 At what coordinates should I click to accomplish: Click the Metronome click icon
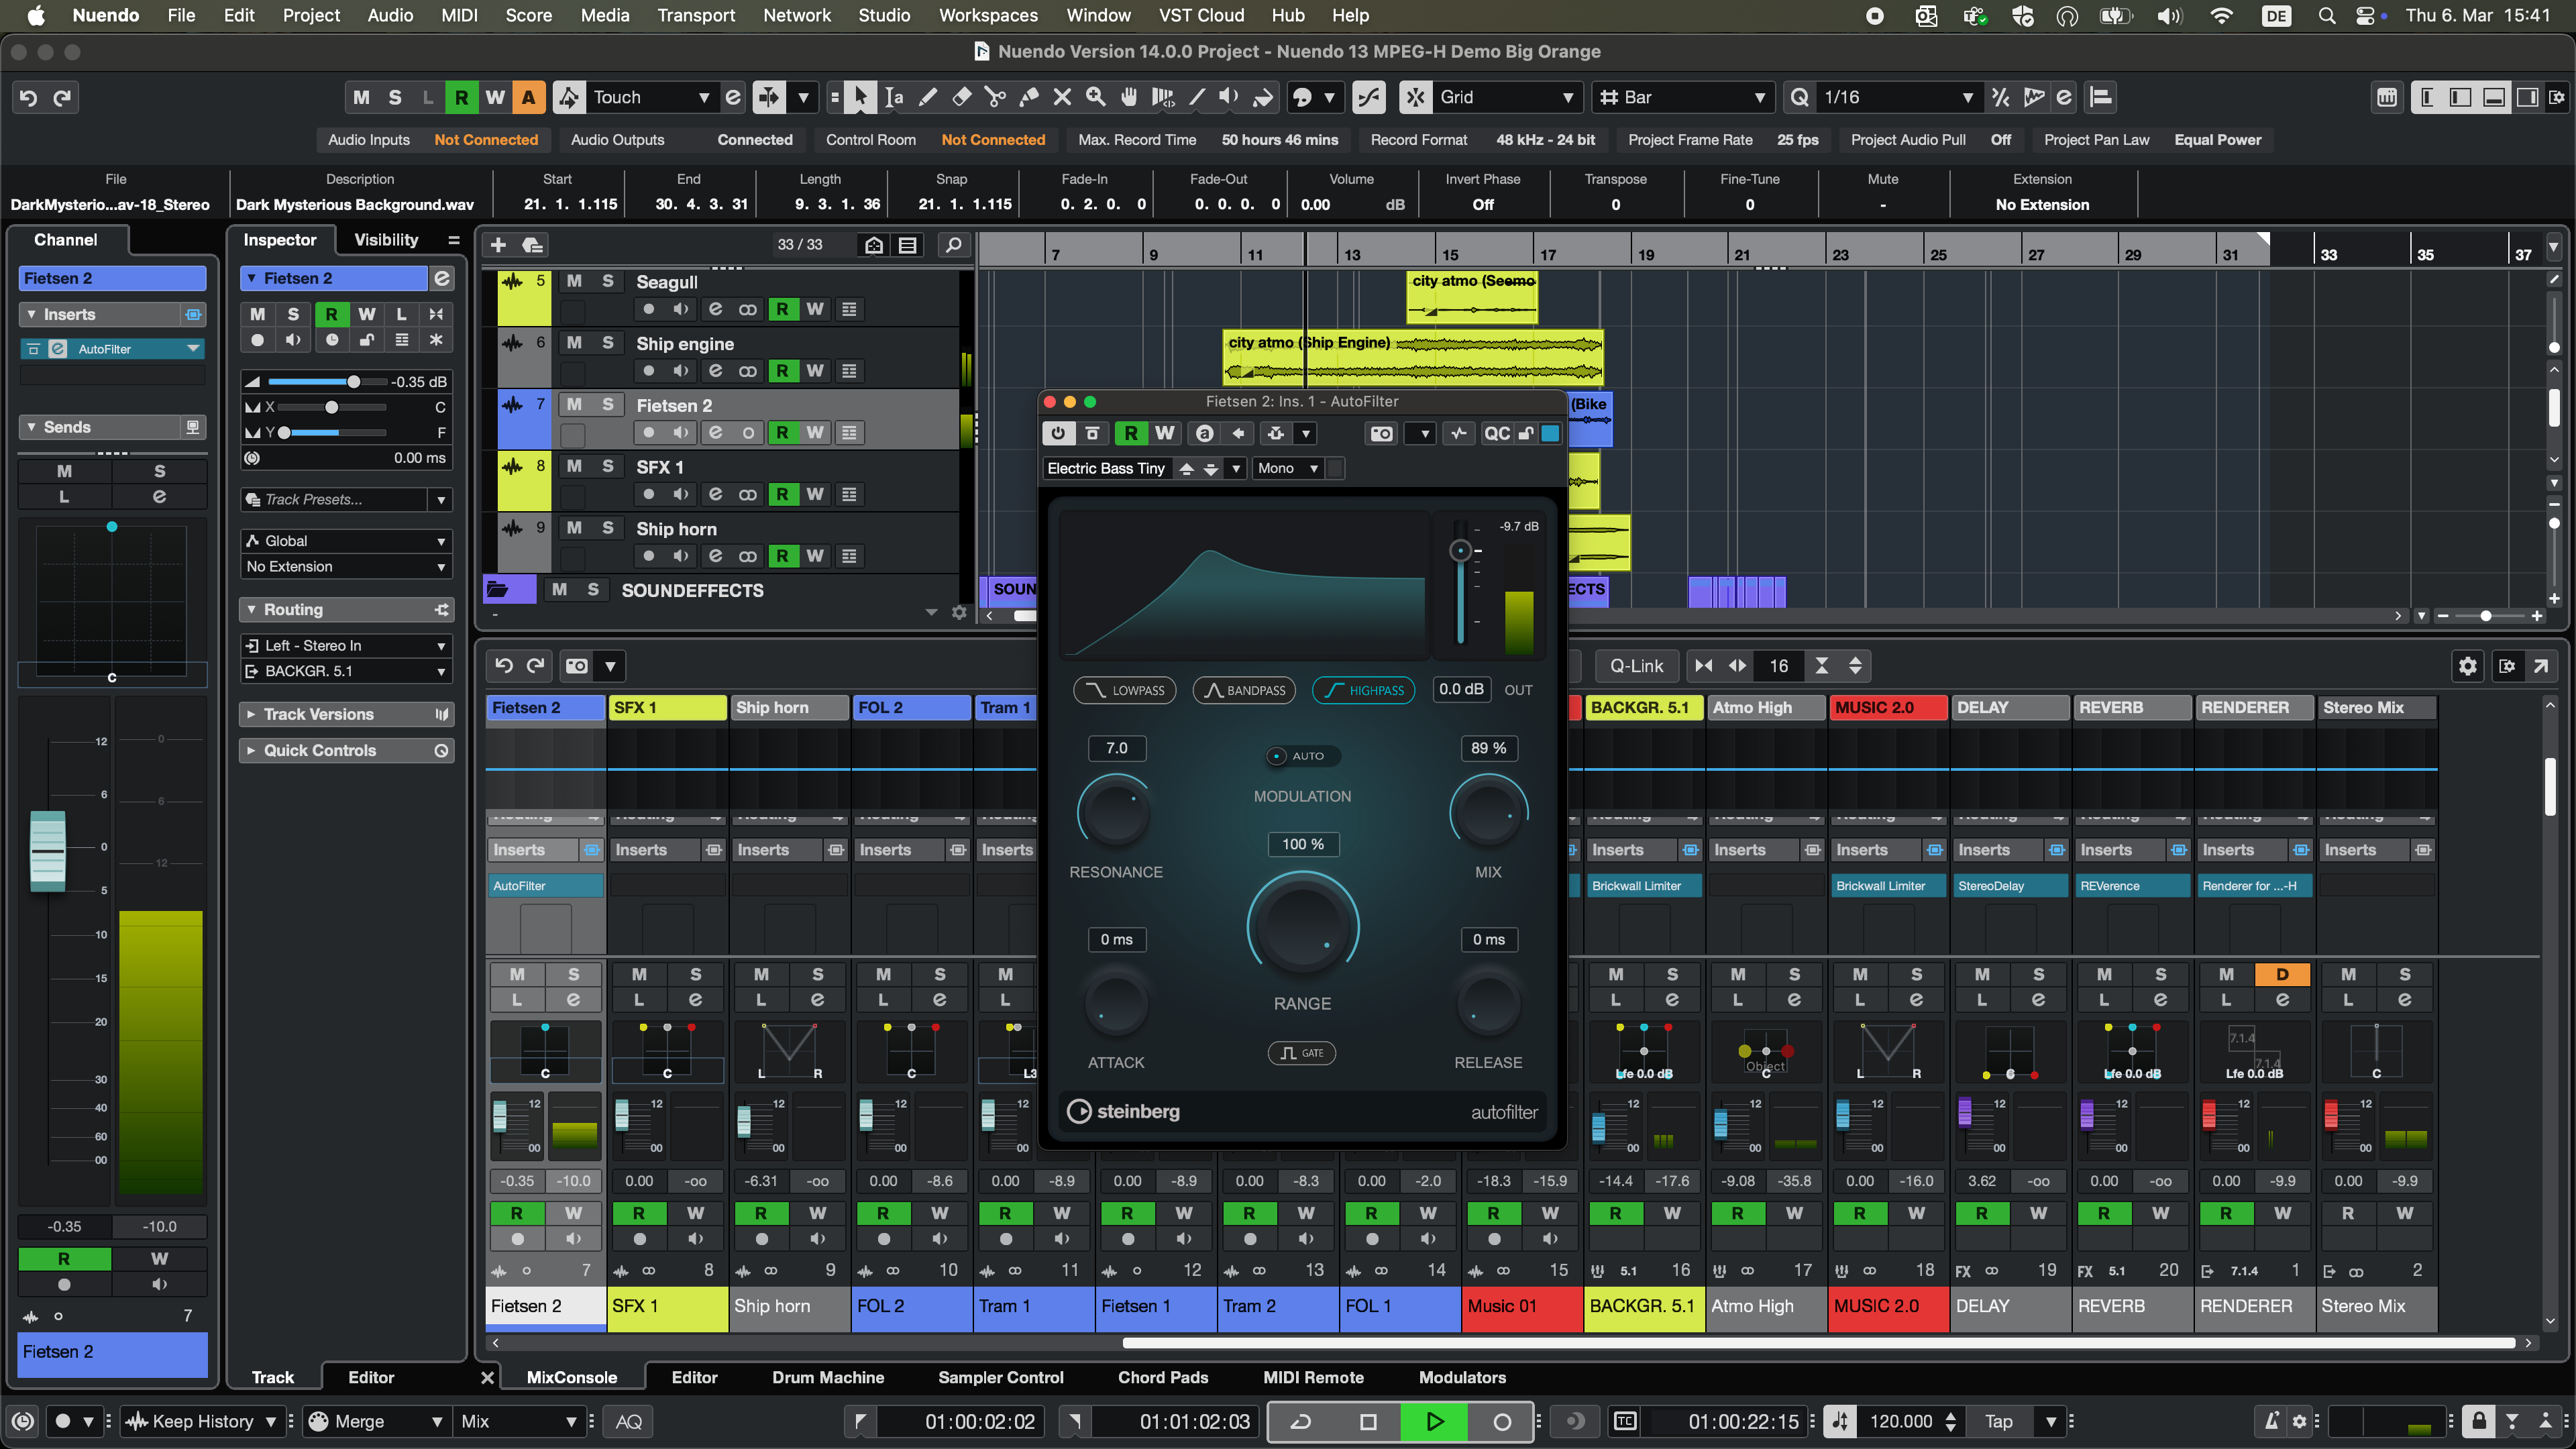point(2272,1421)
